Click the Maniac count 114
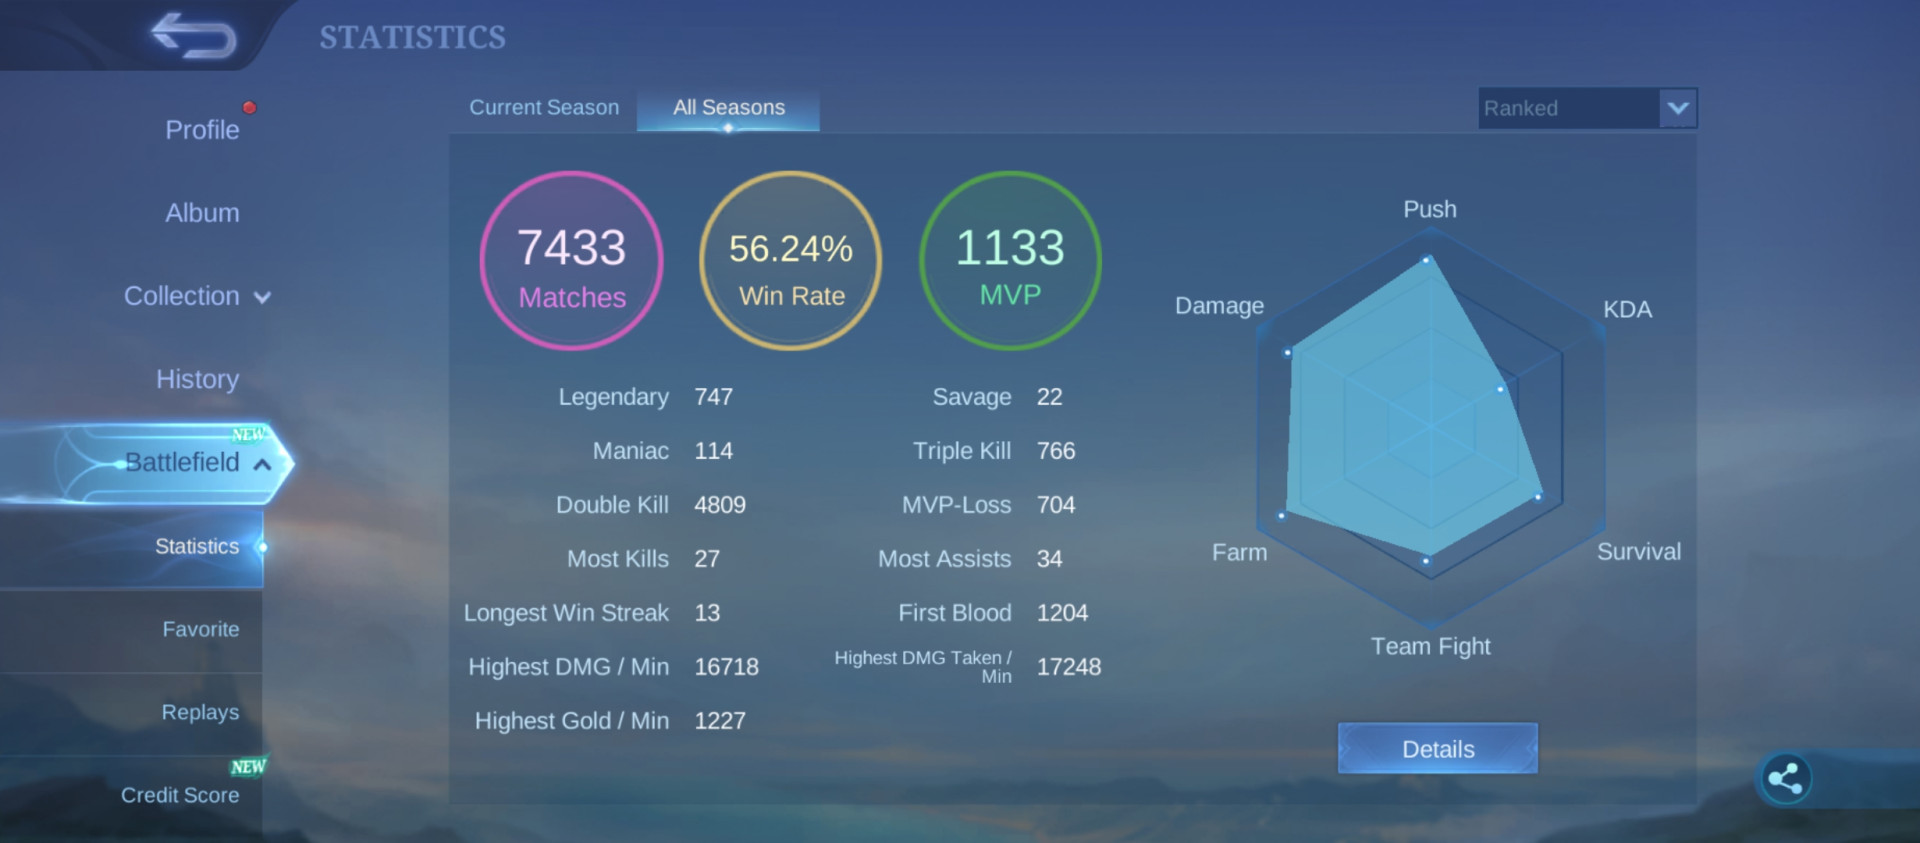Viewport: 1920px width, 843px height. click(x=714, y=451)
